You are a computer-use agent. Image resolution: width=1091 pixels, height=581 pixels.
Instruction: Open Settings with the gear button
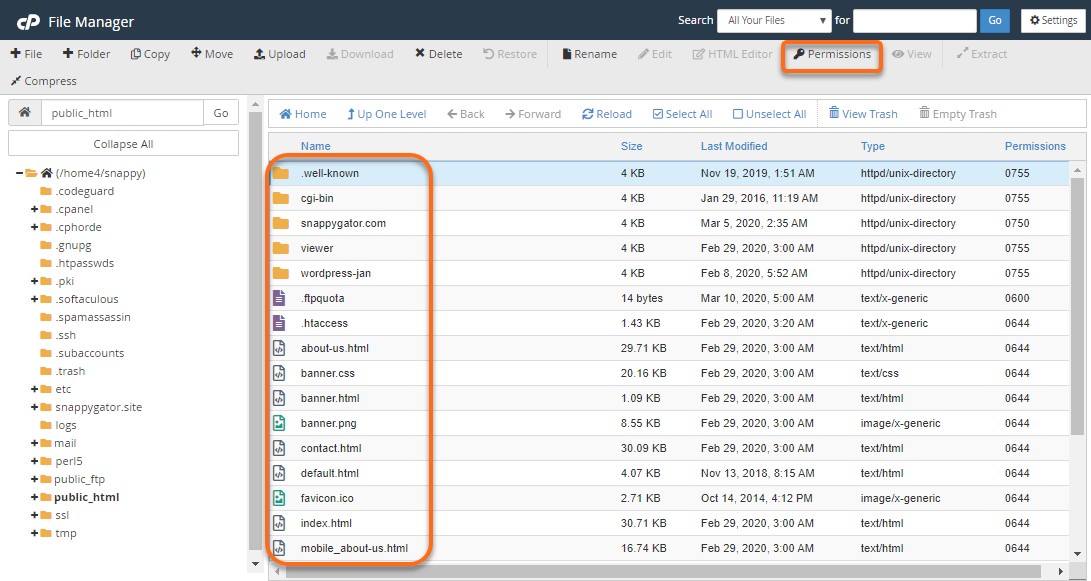click(x=1053, y=20)
